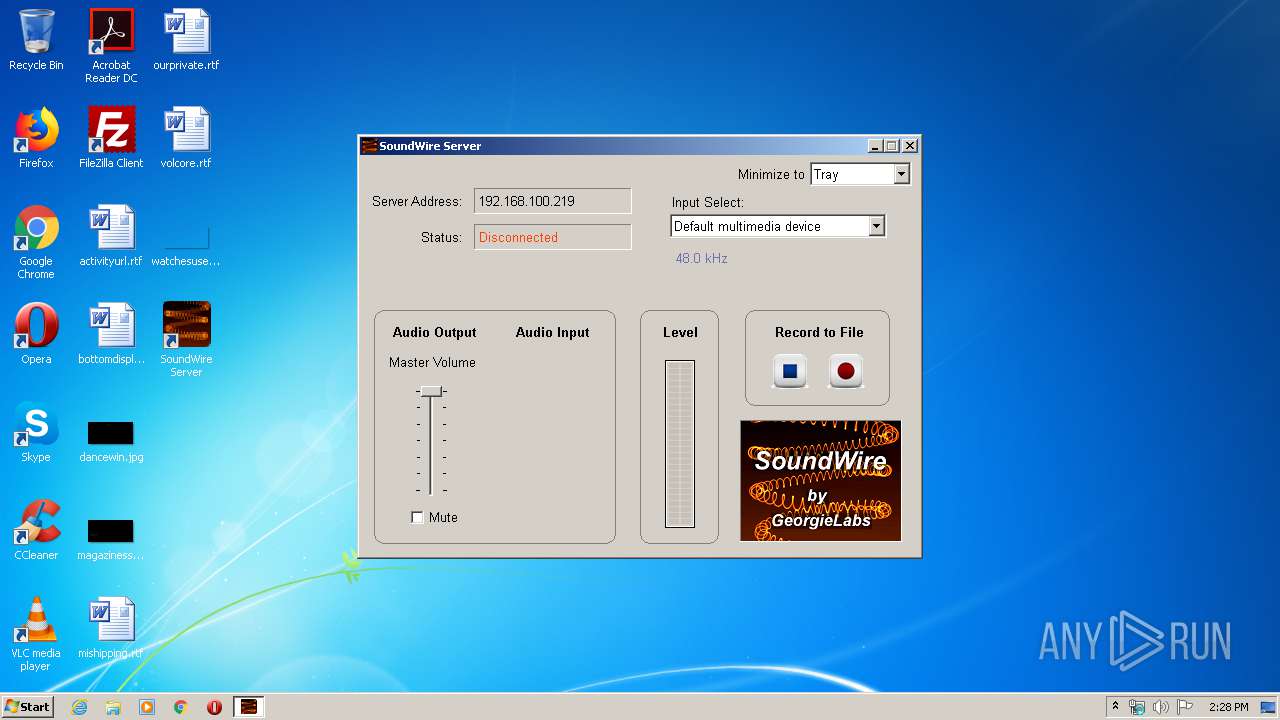Start recording with the red record button
This screenshot has height=720, width=1280.
(x=846, y=371)
